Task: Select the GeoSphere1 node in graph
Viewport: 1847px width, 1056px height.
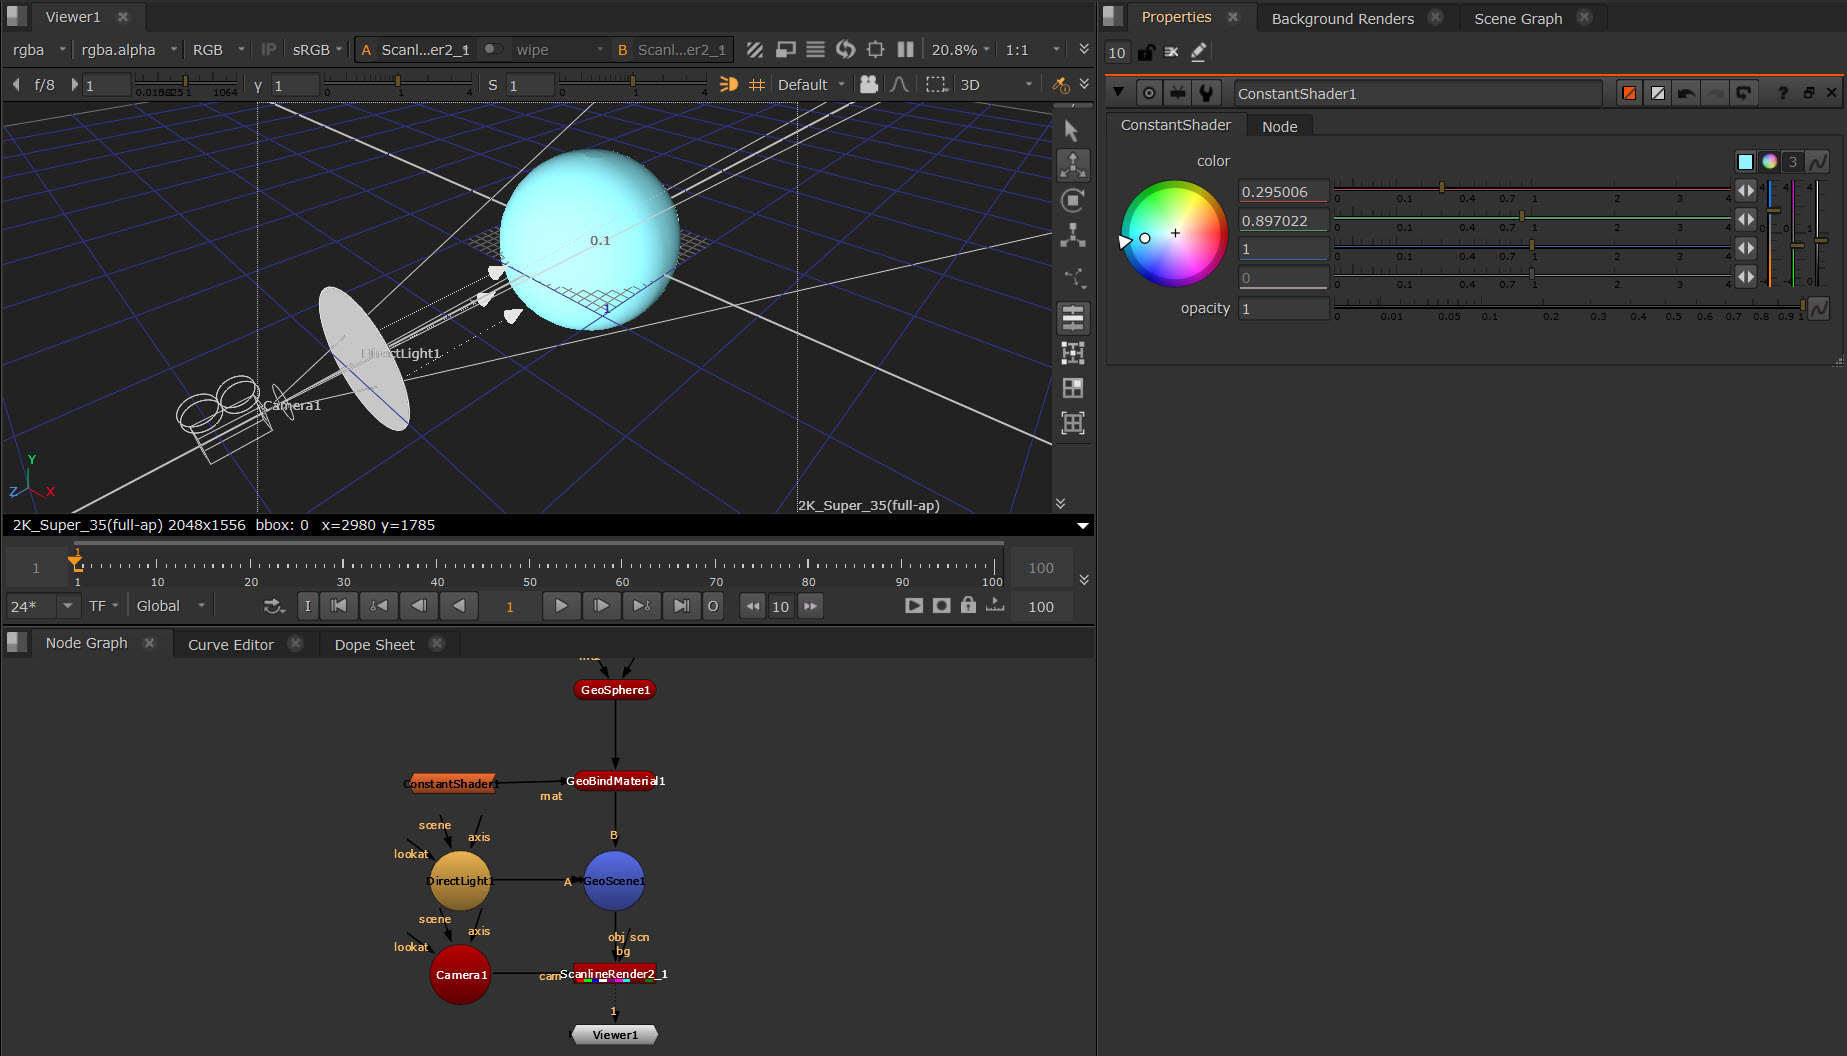Action: 615,690
